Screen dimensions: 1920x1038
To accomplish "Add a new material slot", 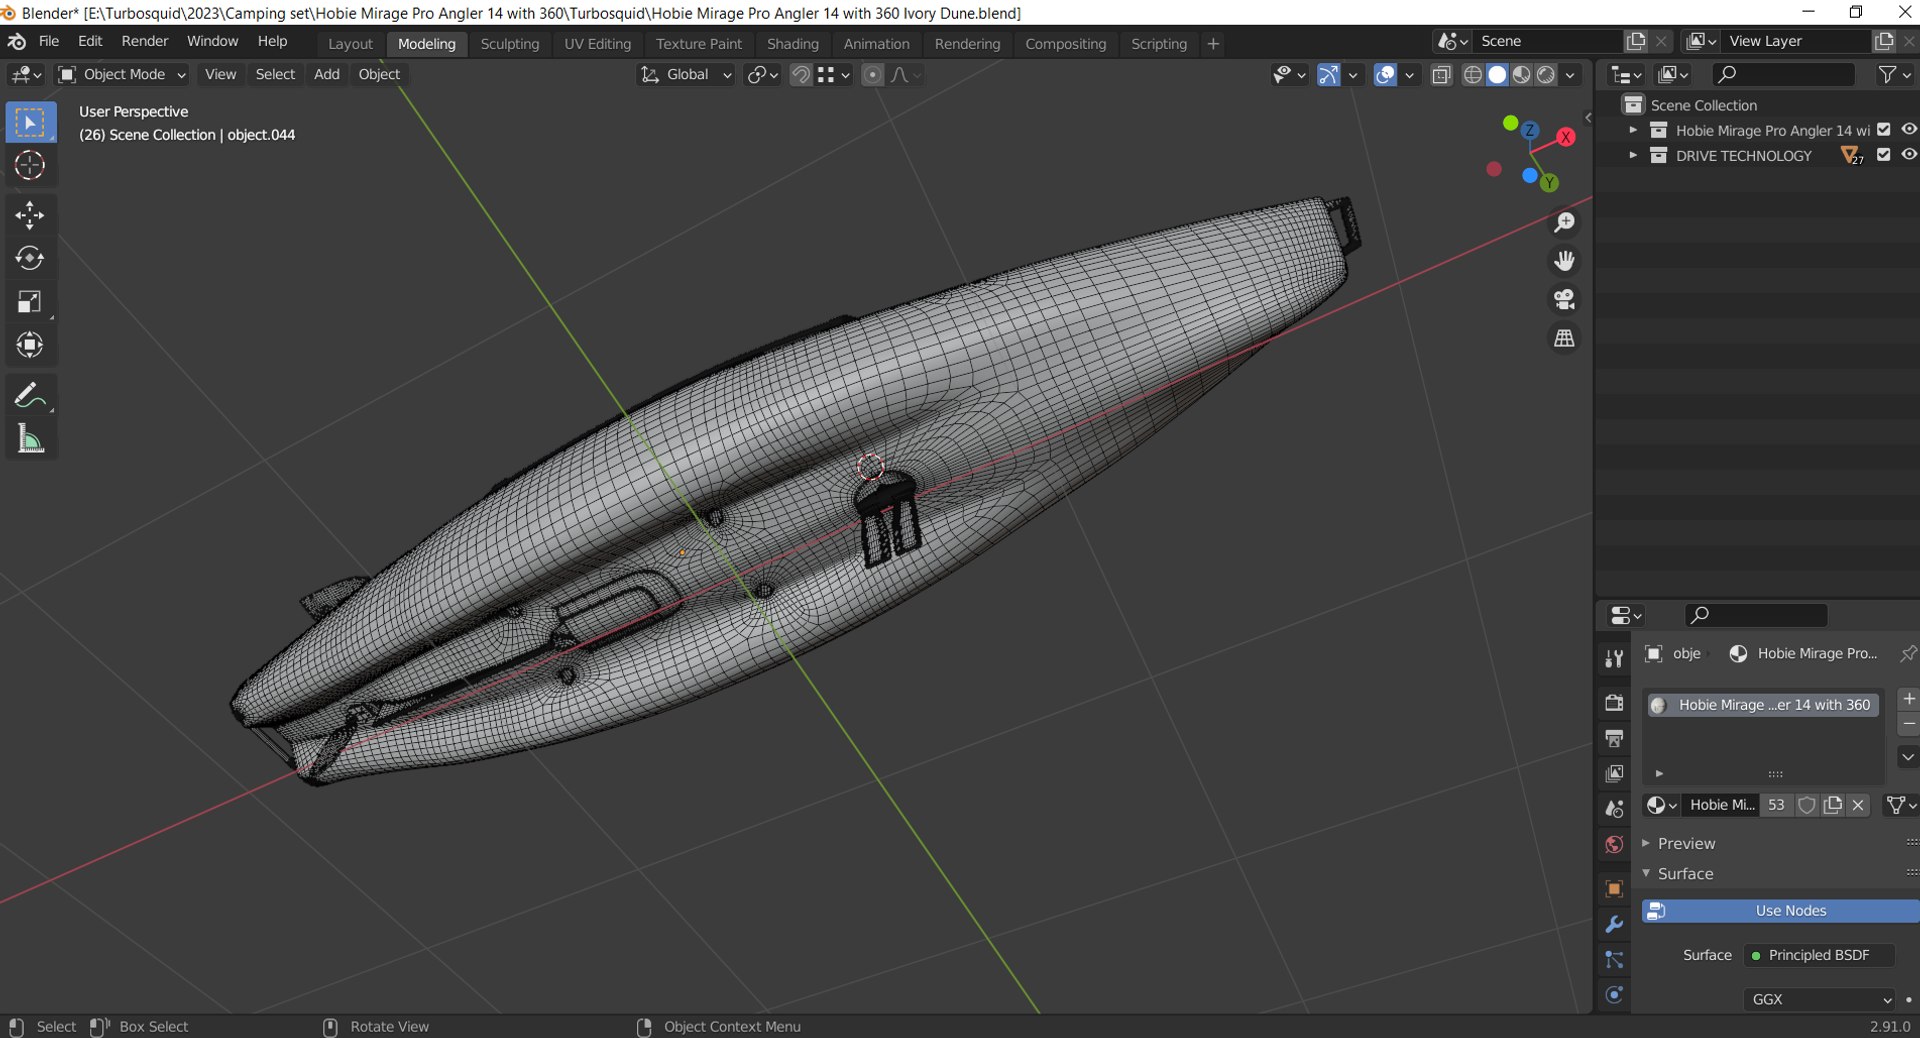I will [1908, 699].
